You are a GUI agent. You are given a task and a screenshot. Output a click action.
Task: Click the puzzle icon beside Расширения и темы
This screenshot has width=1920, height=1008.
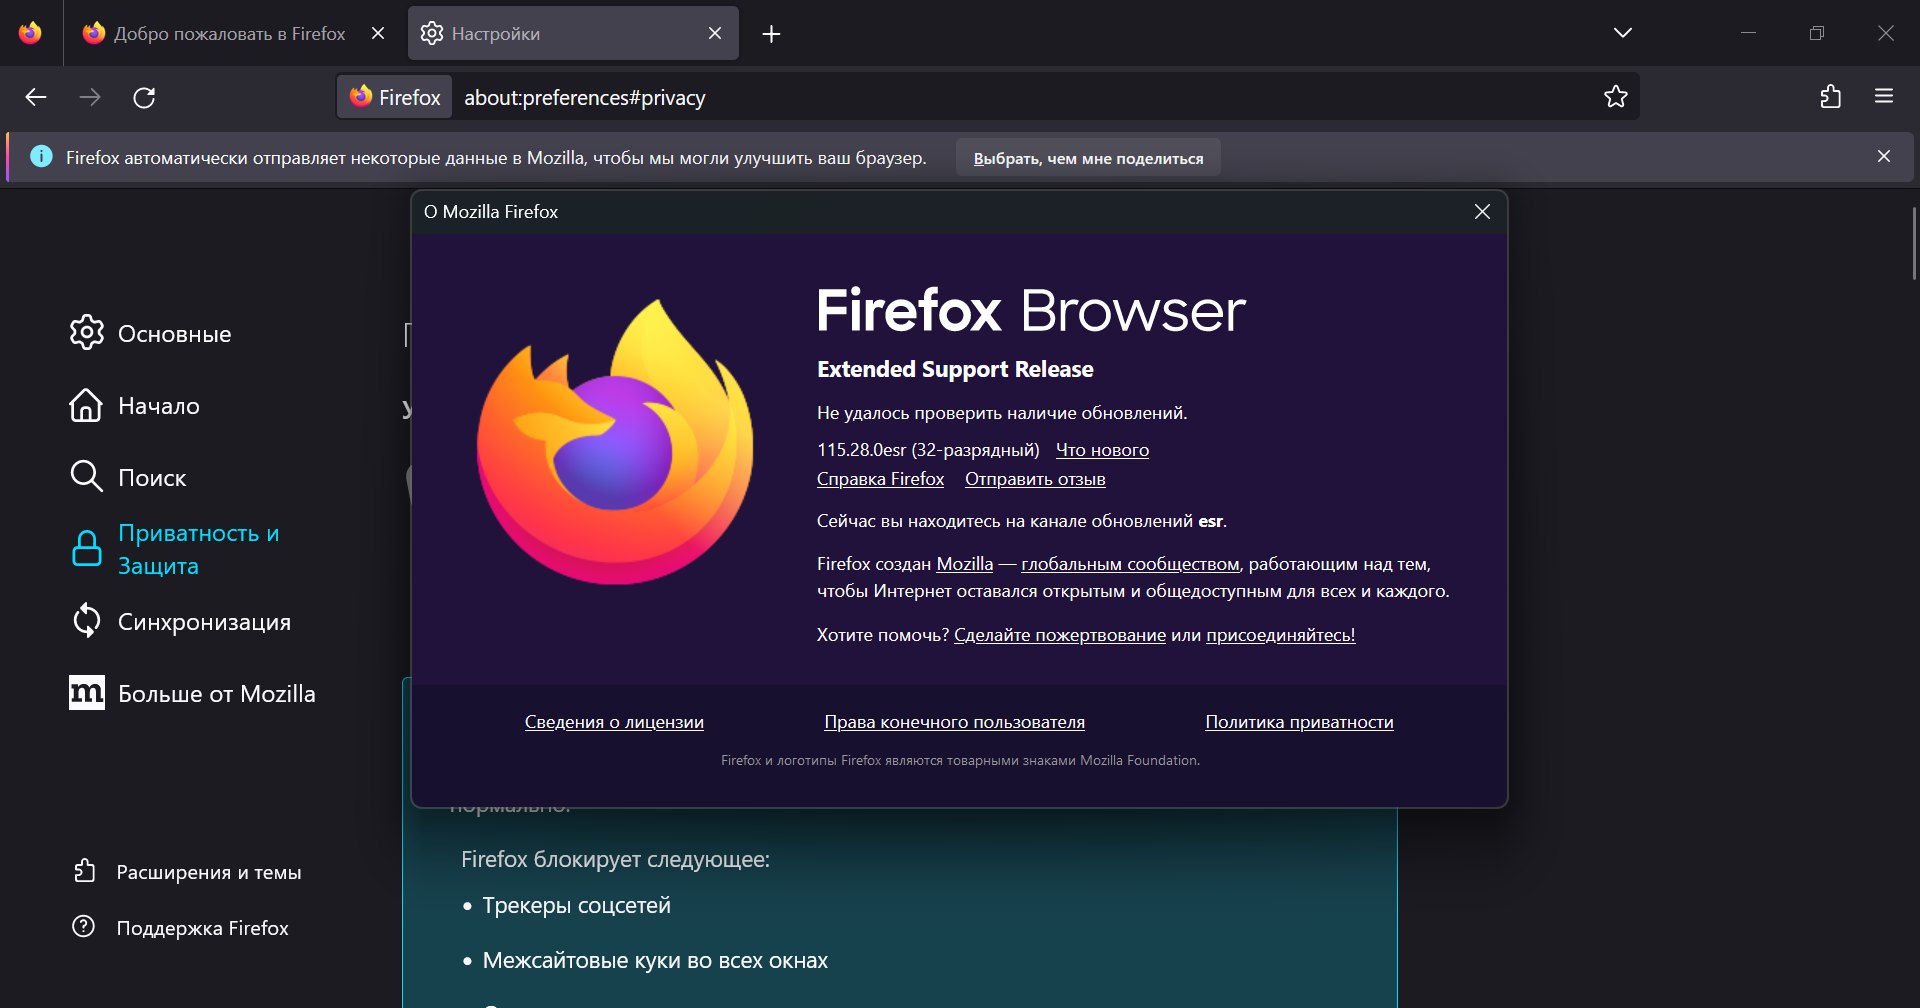85,871
